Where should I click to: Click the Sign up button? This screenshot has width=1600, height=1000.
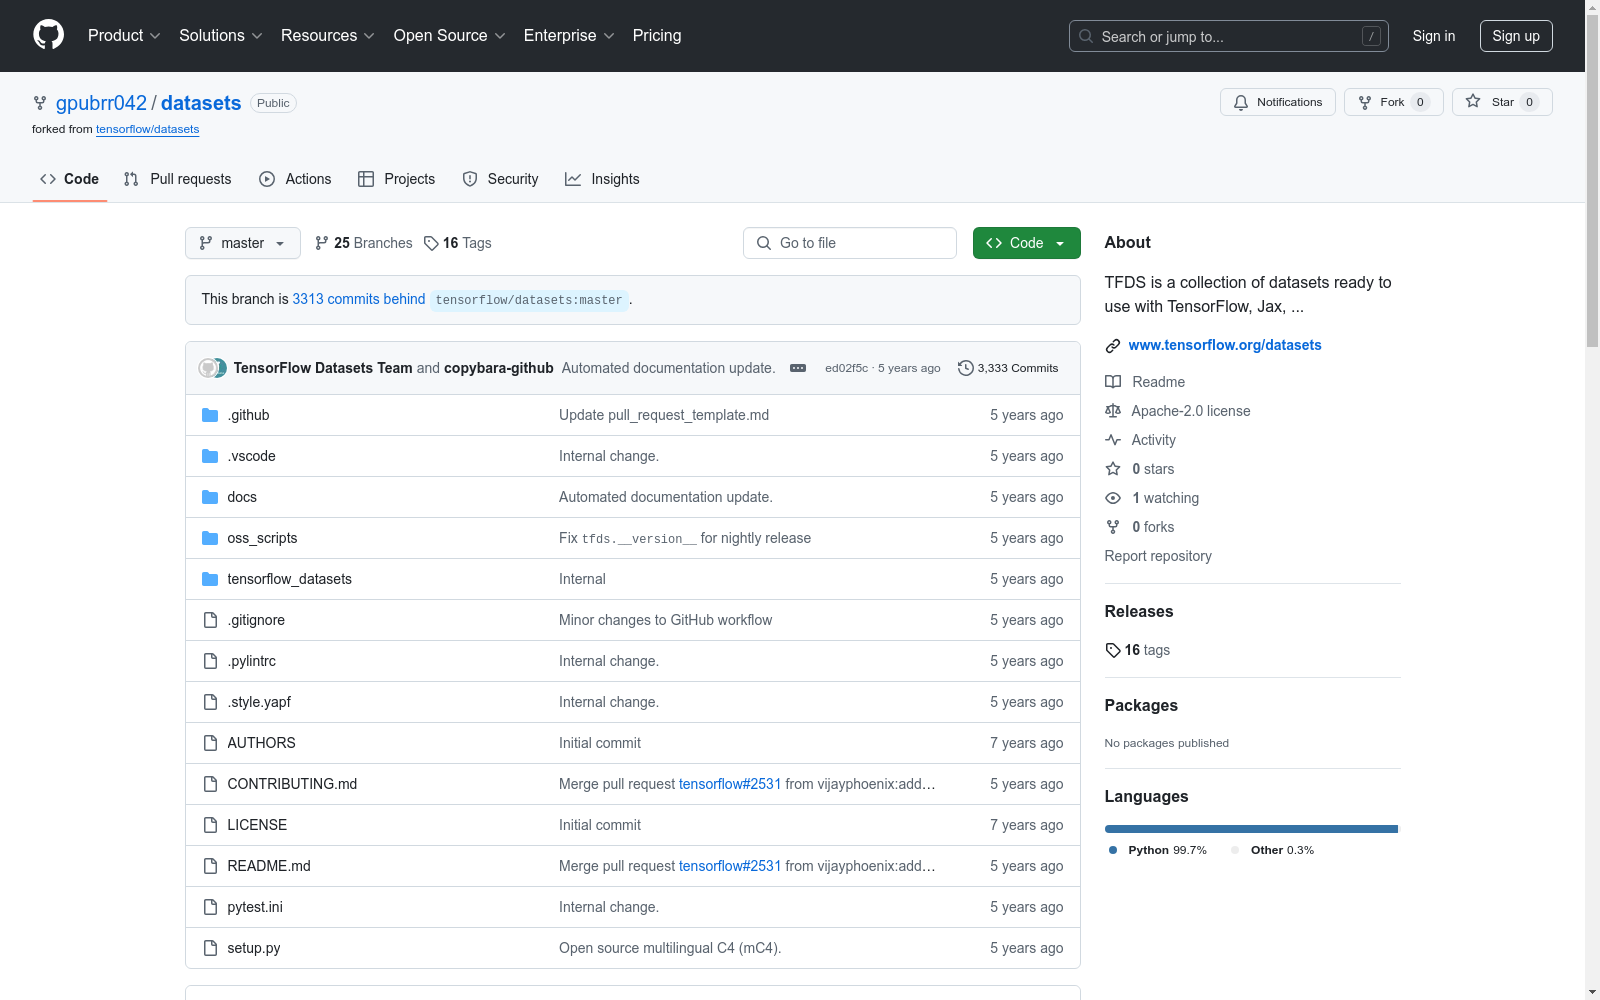point(1516,36)
